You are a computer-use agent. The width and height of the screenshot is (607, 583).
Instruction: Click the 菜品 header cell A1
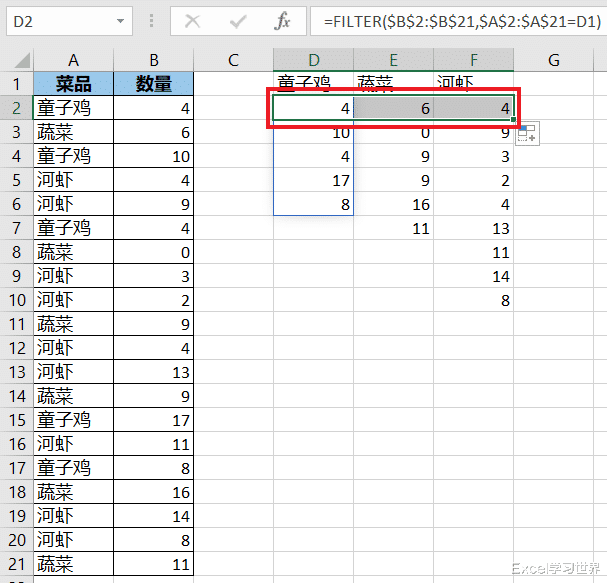74,84
